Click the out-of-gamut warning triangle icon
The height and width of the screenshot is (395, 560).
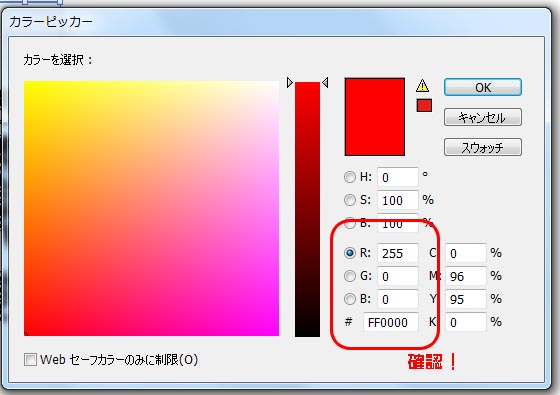[x=422, y=85]
